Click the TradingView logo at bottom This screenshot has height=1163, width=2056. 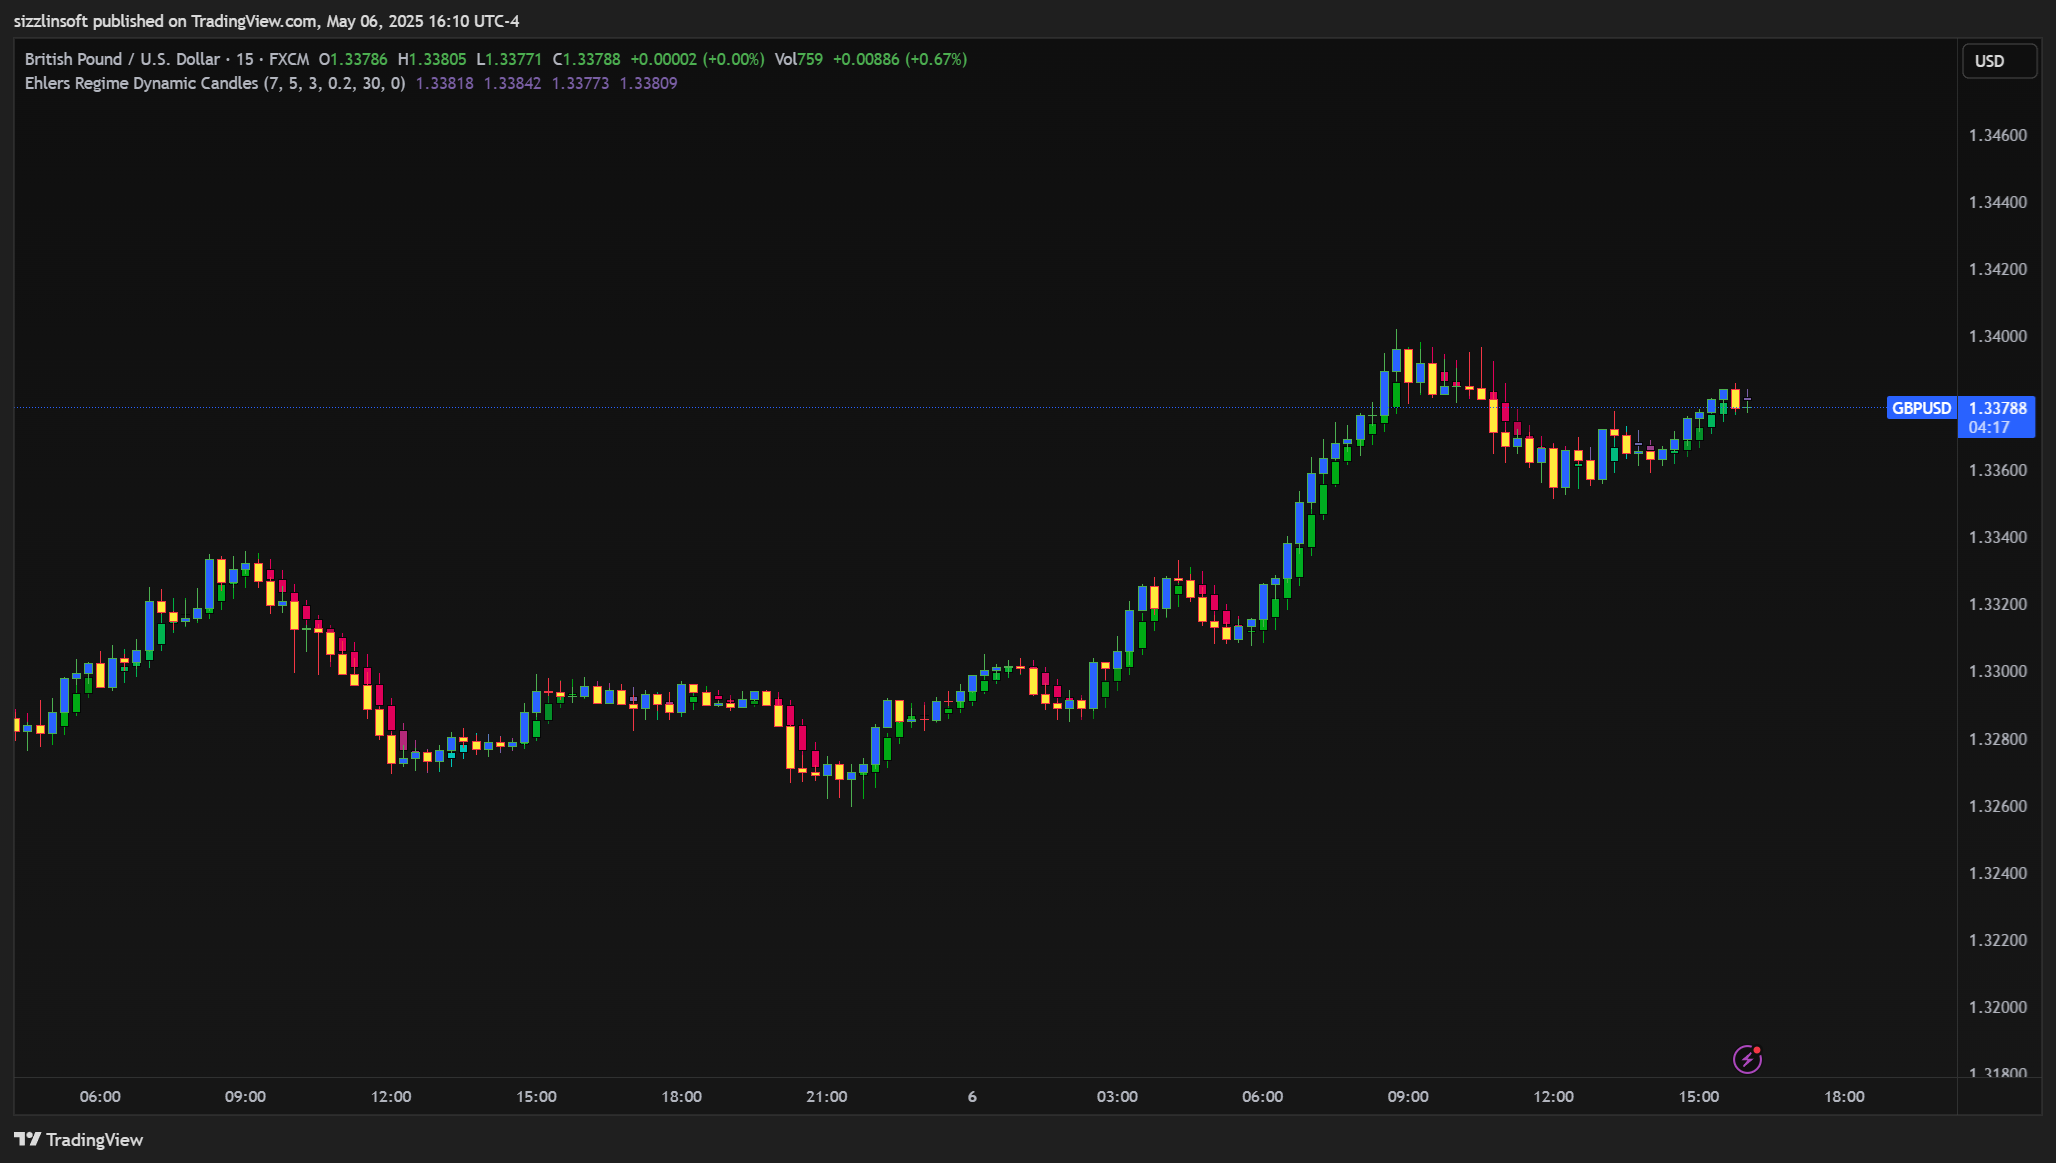[x=79, y=1140]
